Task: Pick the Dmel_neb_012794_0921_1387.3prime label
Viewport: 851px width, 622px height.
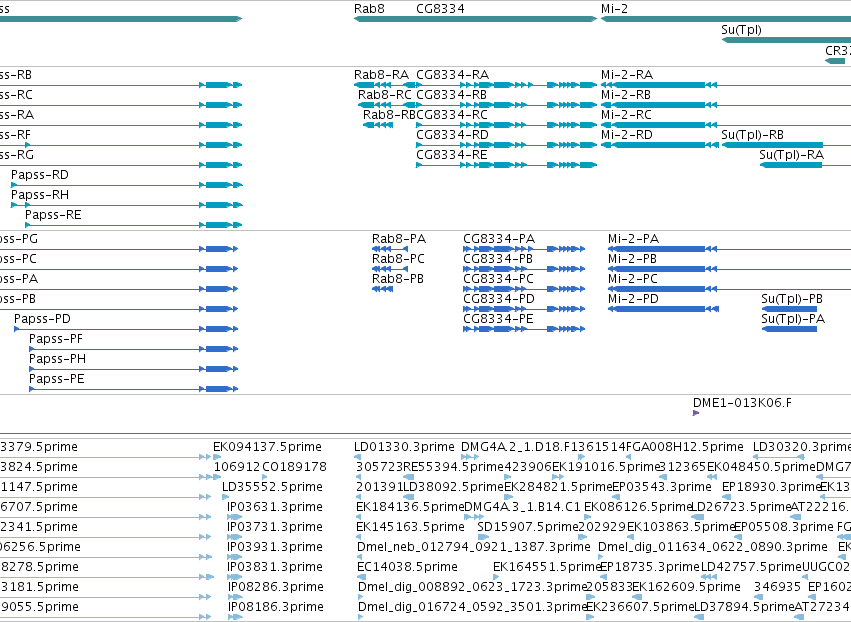Action: point(474,548)
